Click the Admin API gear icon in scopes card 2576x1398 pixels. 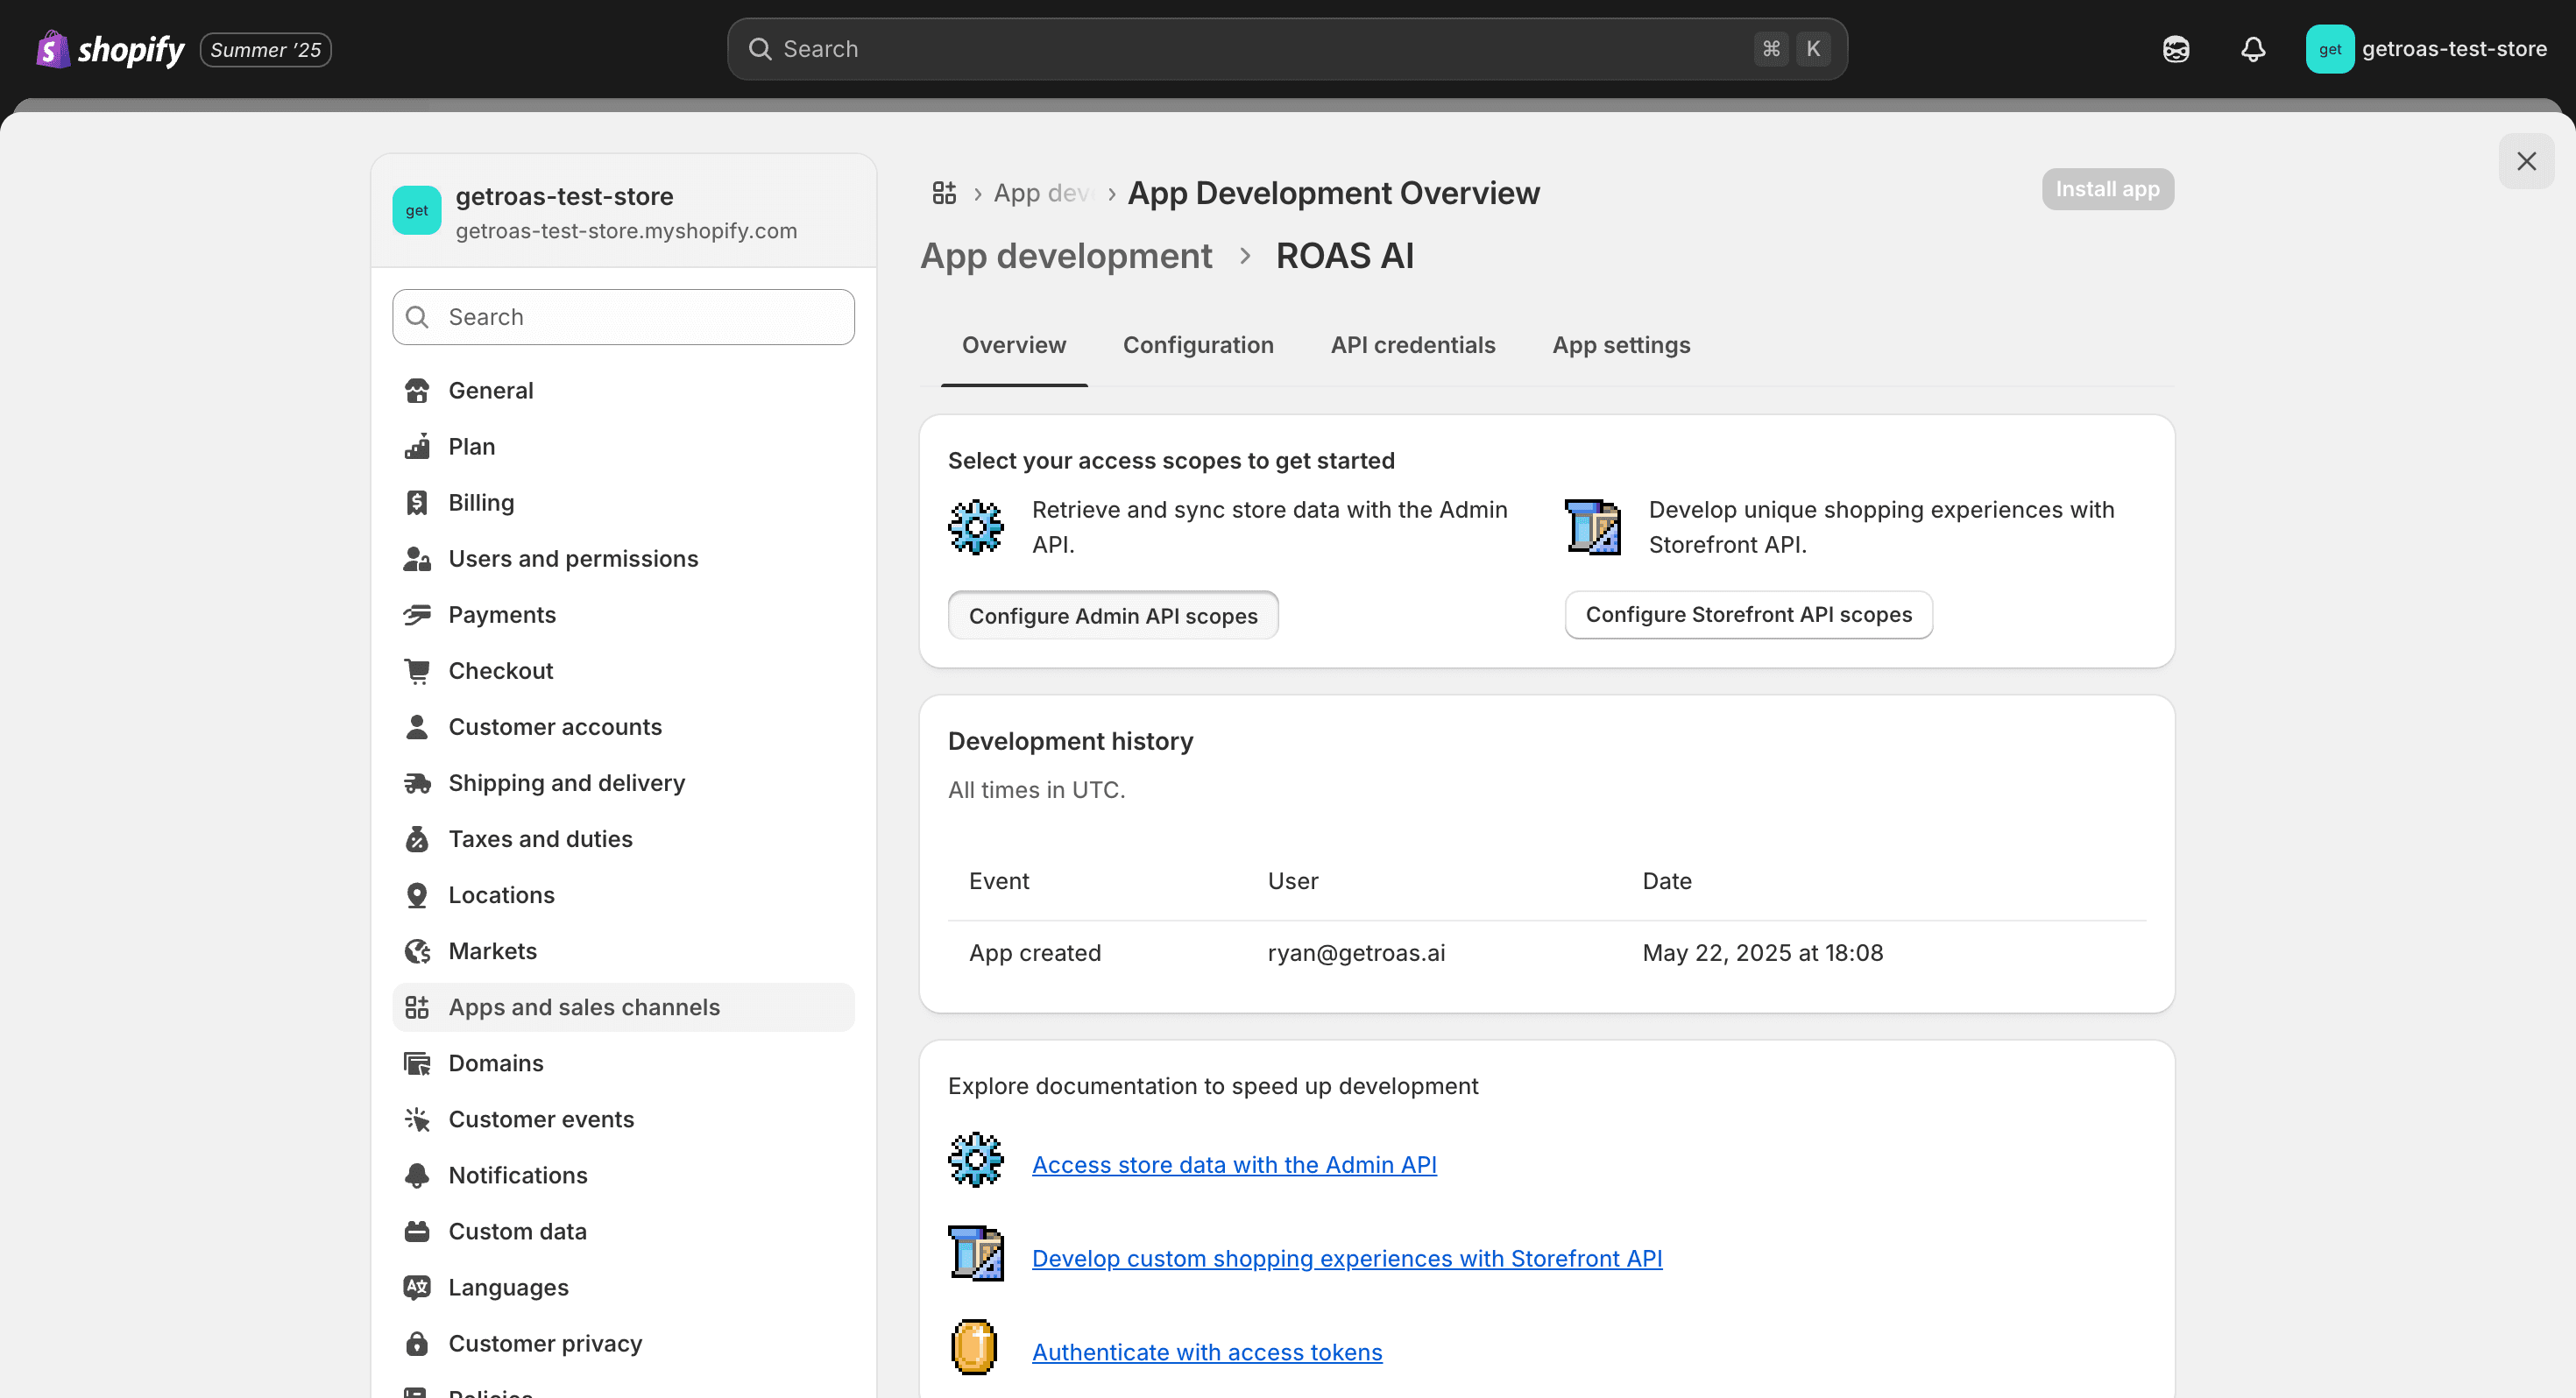pyautogui.click(x=976, y=527)
